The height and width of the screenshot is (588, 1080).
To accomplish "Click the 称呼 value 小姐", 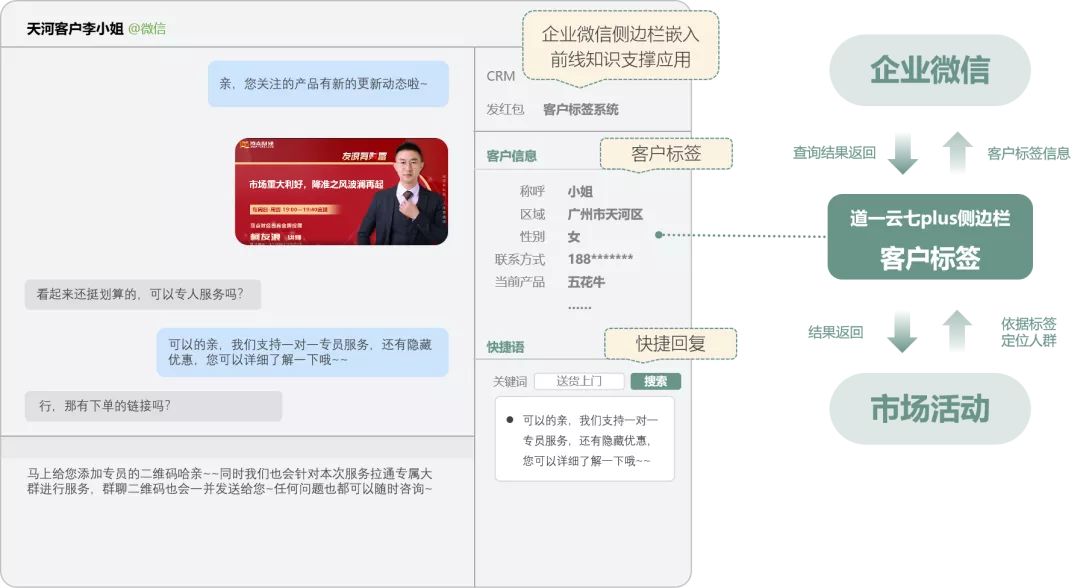I will (580, 191).
